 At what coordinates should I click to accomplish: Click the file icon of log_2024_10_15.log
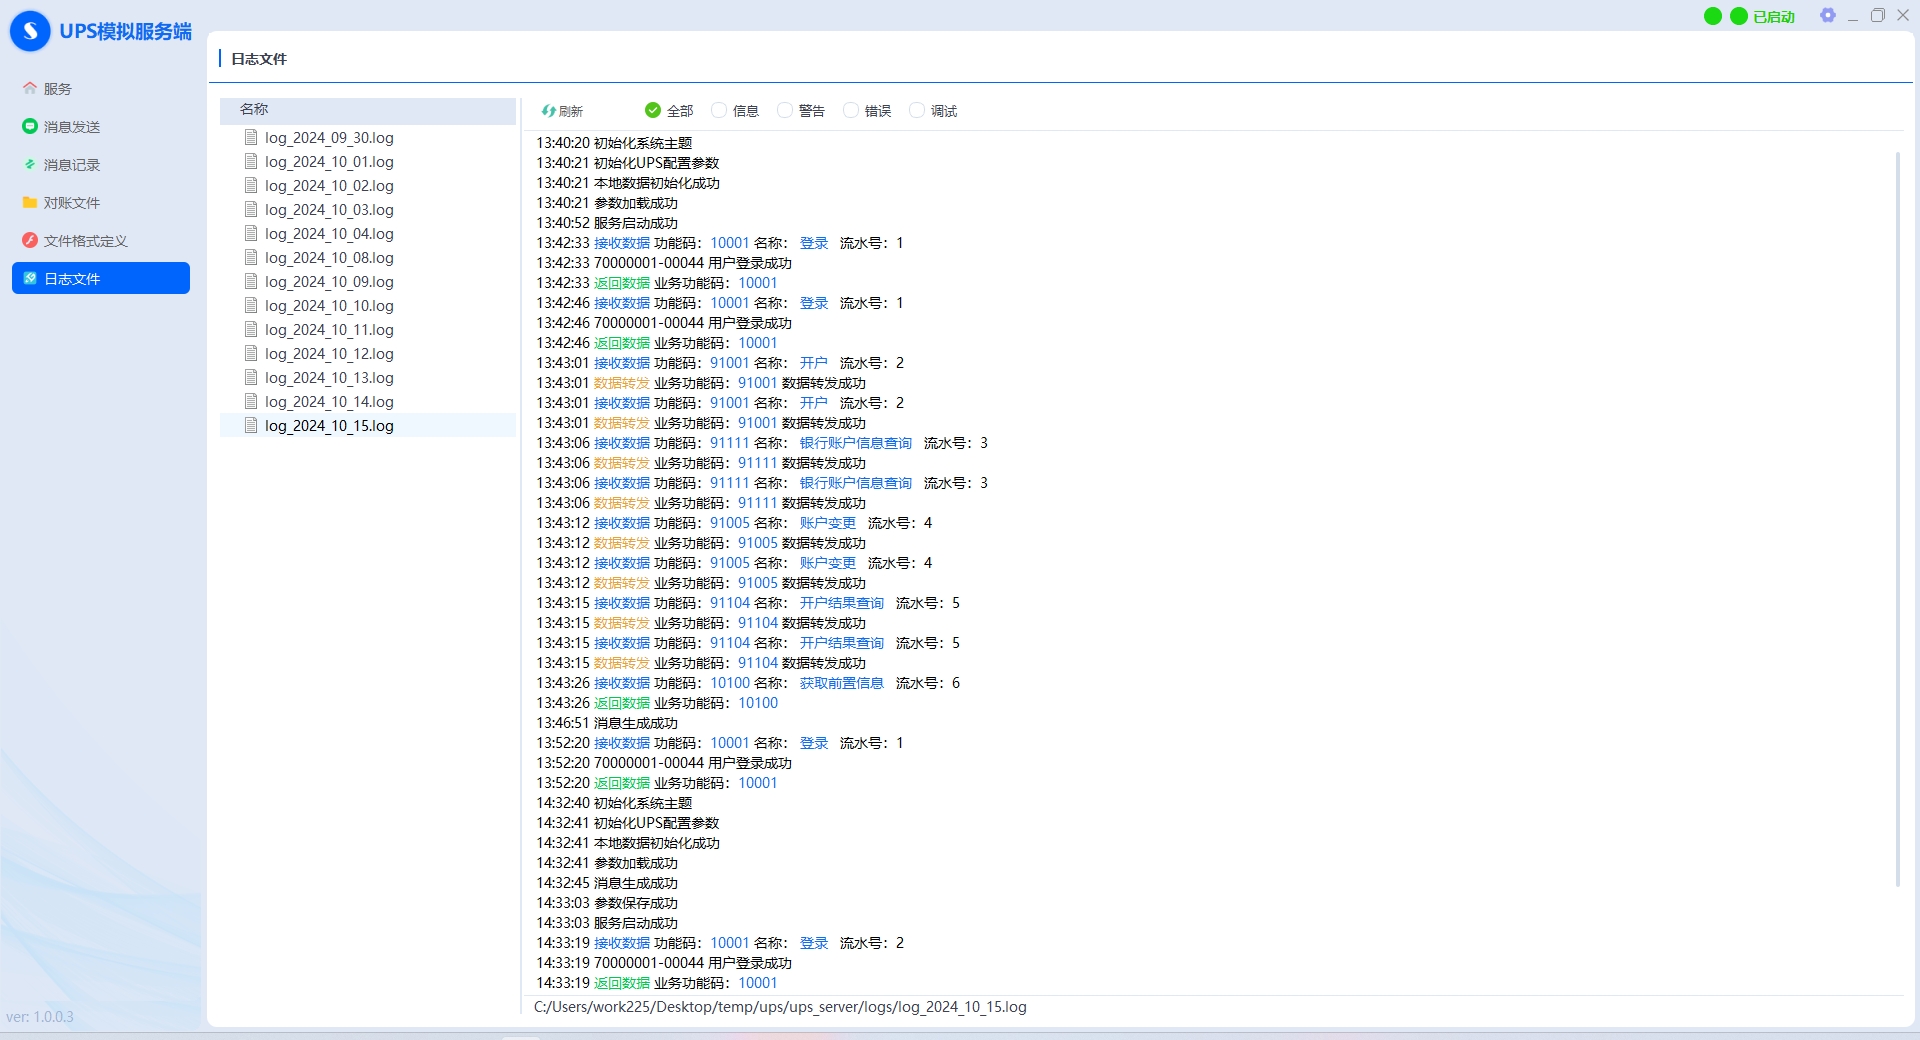[251, 425]
